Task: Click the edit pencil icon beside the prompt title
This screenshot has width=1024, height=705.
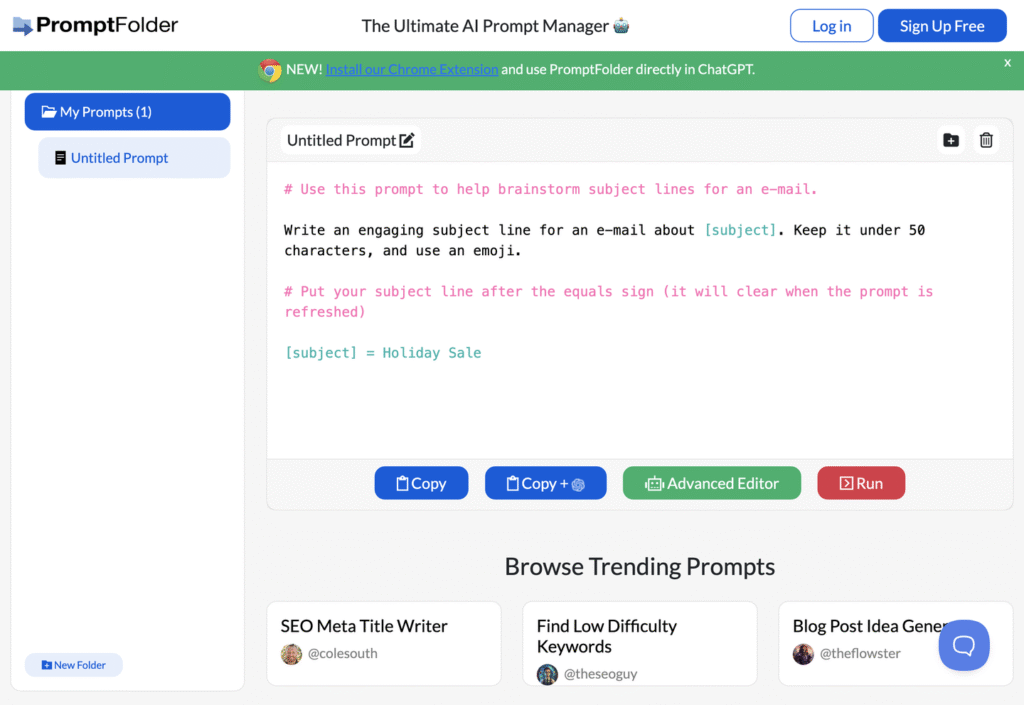Action: pyautogui.click(x=407, y=140)
